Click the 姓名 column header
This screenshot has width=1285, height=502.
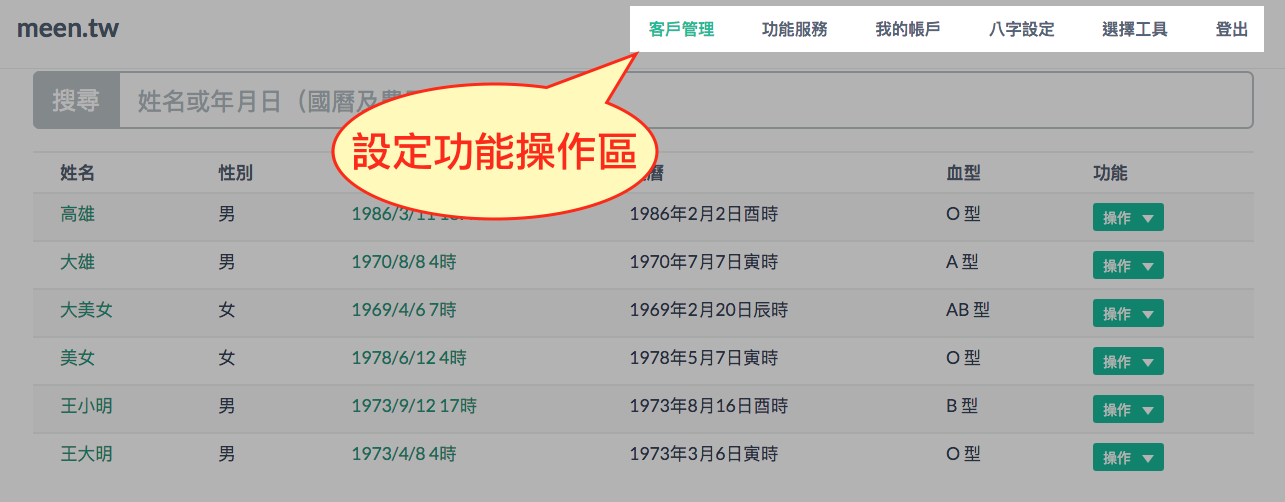78,173
